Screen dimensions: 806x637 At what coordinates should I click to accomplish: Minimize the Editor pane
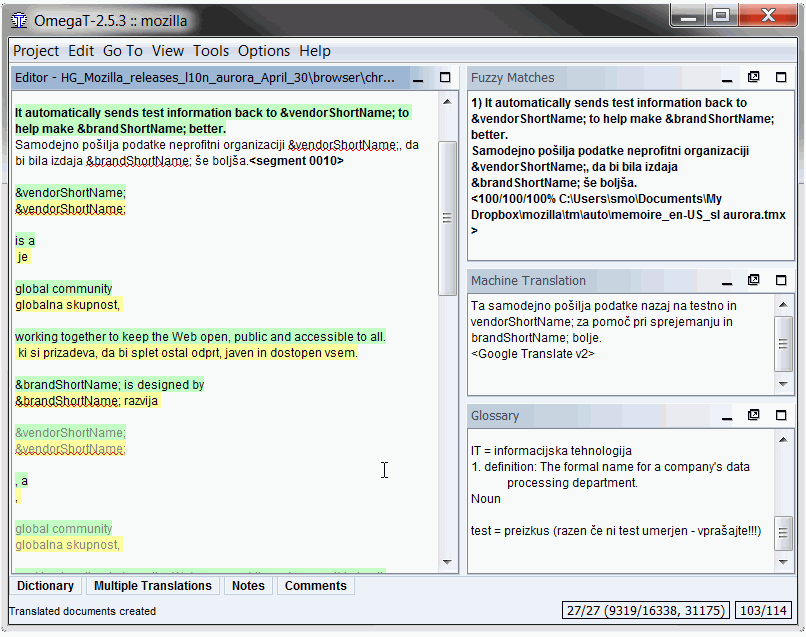point(418,78)
